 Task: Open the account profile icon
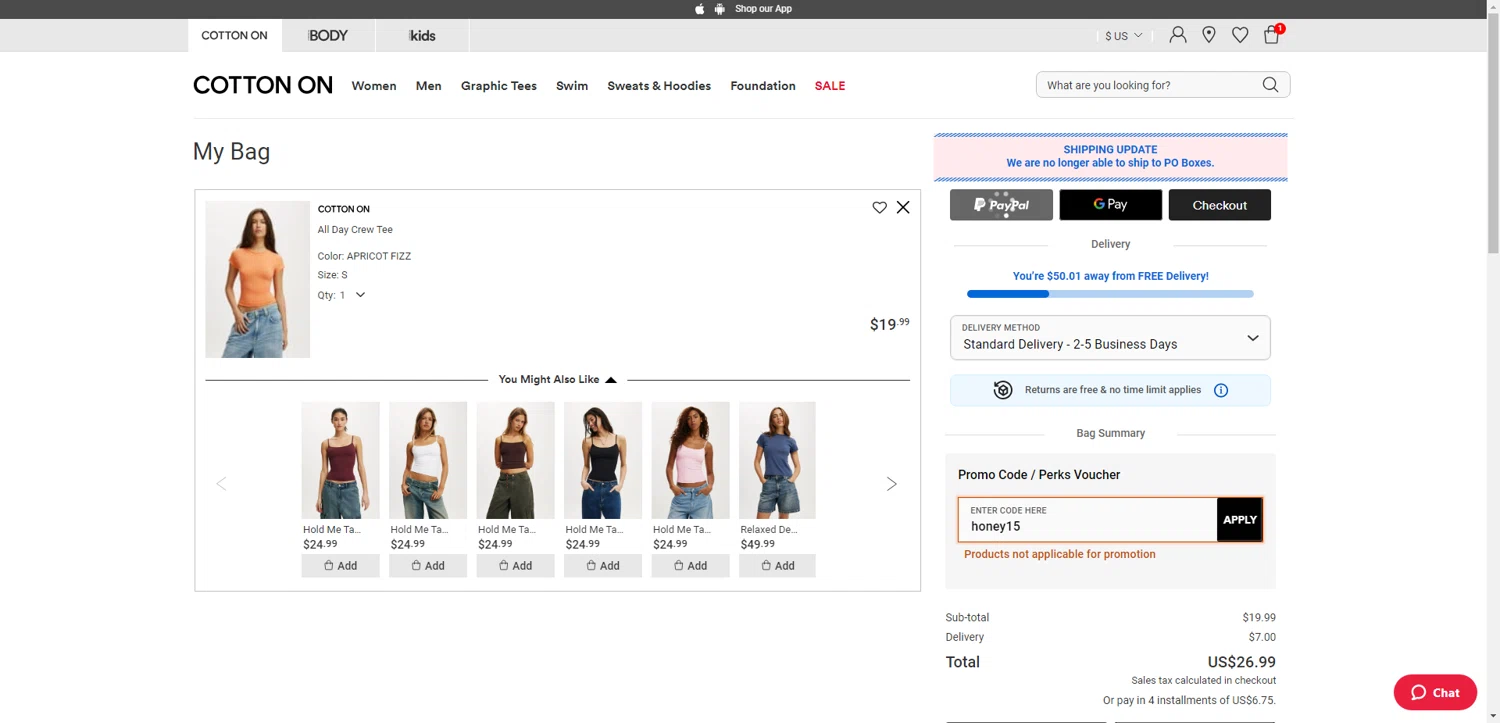pos(1178,35)
